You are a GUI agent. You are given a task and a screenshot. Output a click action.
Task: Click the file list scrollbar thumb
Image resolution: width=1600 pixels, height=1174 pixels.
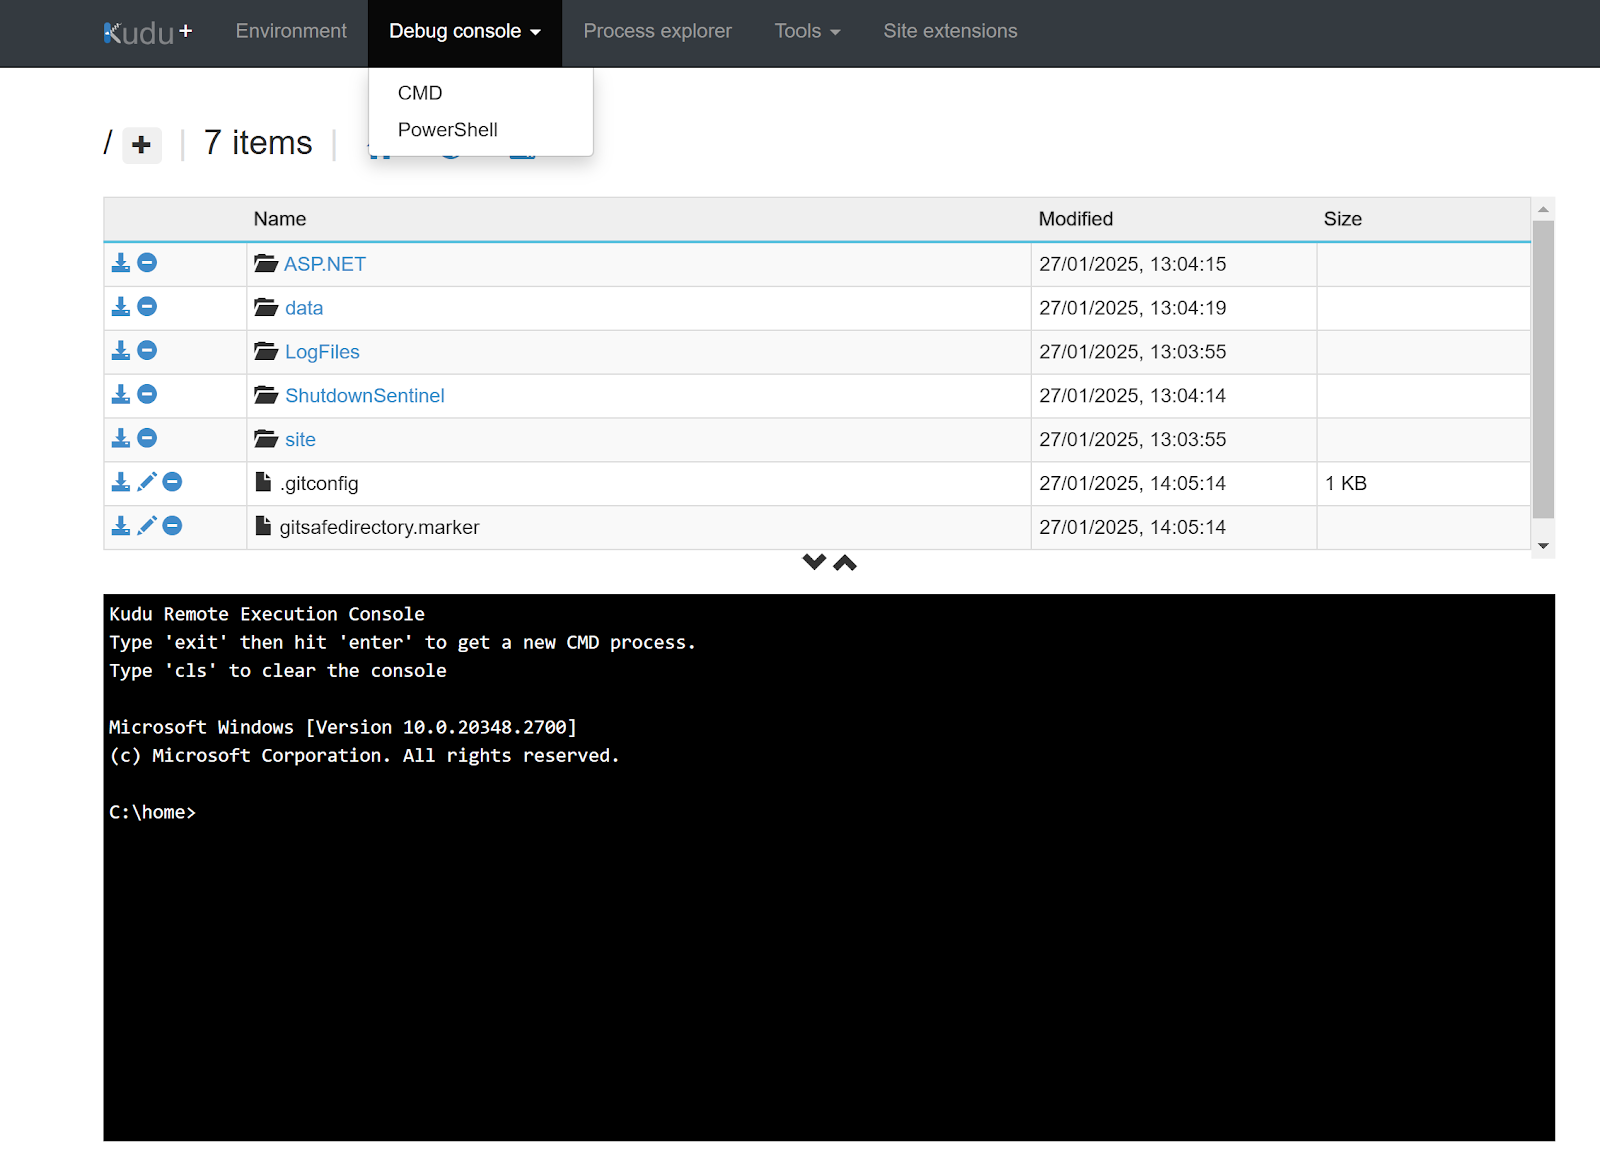(x=1543, y=370)
